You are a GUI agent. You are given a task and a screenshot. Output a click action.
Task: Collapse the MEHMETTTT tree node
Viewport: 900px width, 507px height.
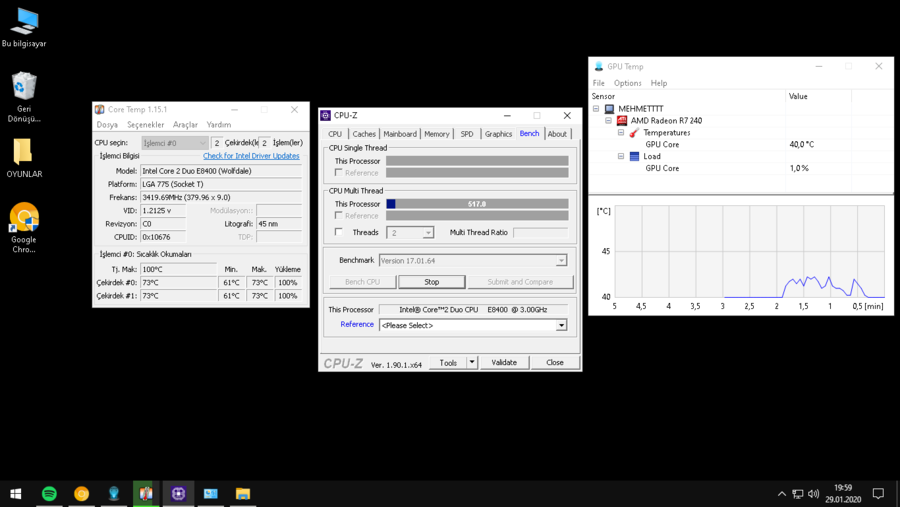tap(596, 109)
